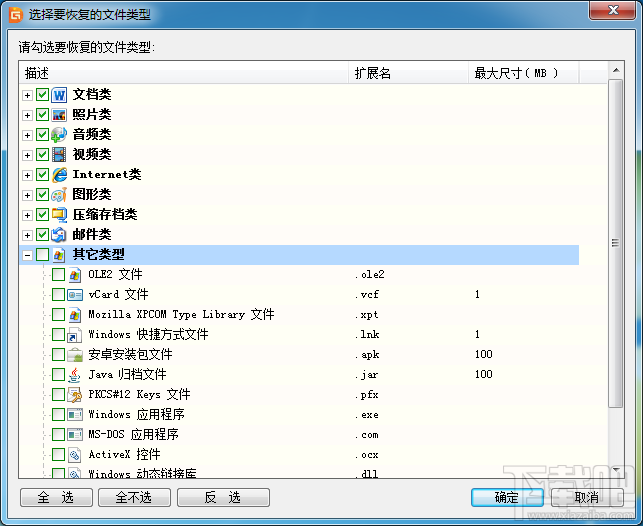Screen dimensions: 643x526
Task: Click the Internet Explorer icon beside Internet类
Action: coord(59,175)
